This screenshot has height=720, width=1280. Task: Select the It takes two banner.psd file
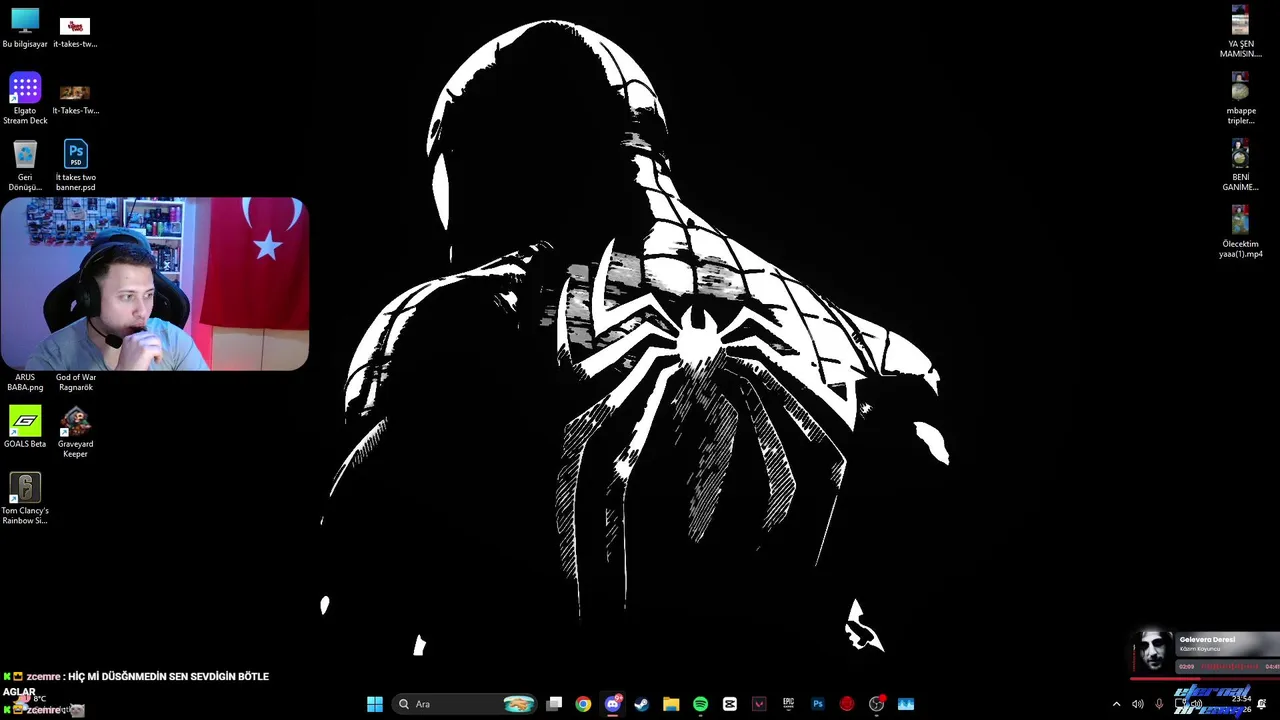click(75, 165)
